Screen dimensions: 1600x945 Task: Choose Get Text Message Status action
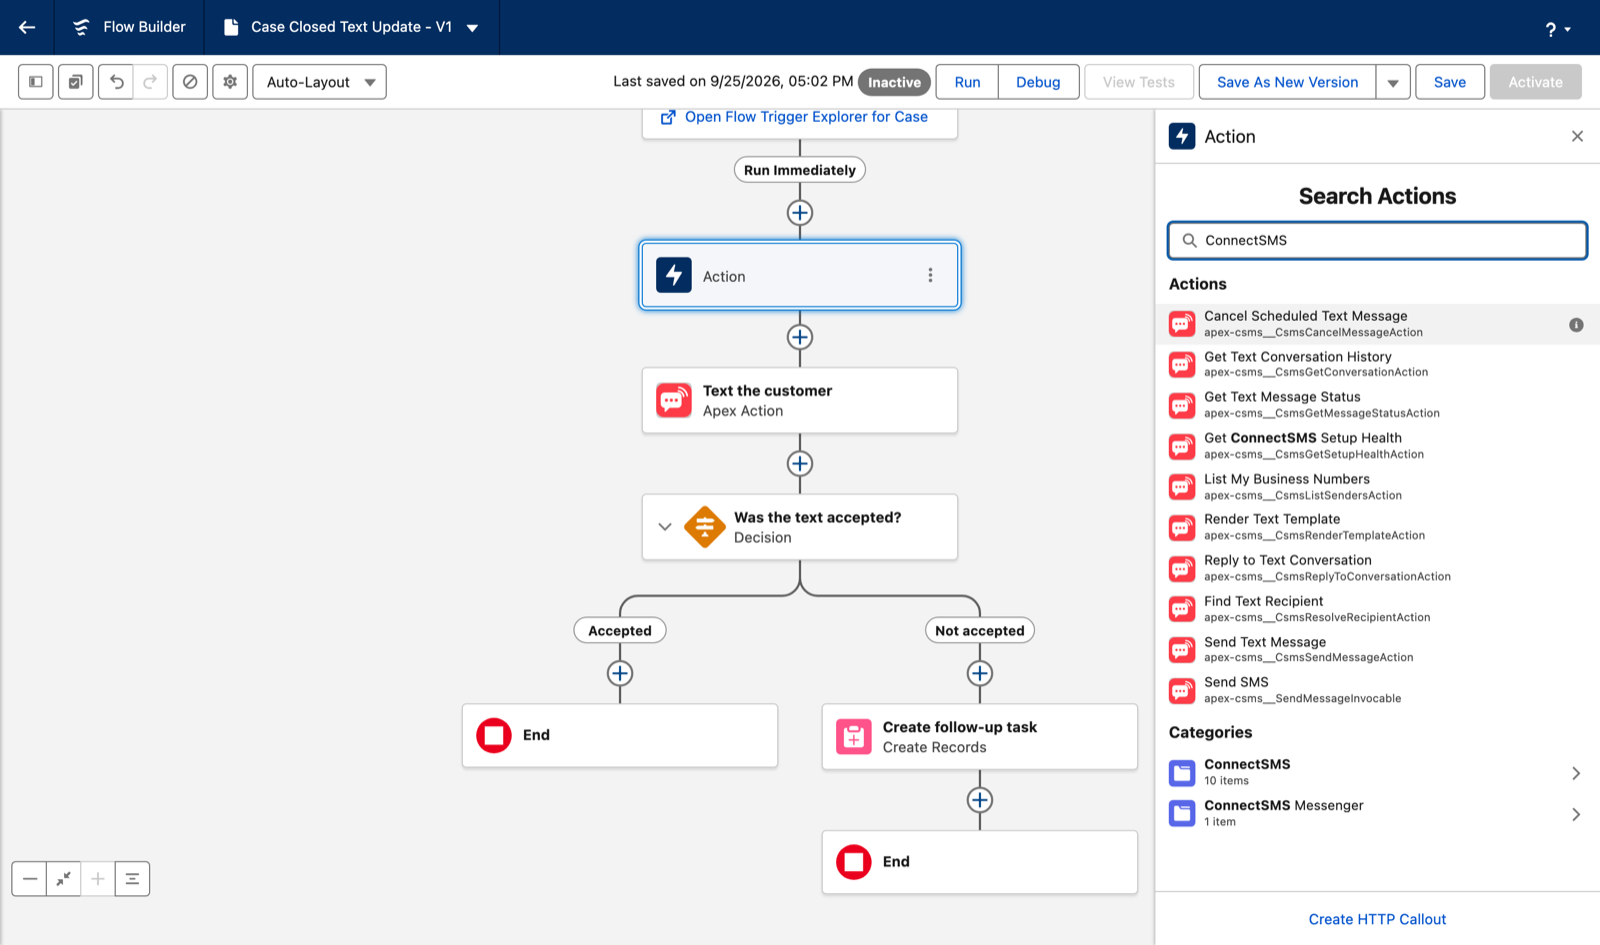coord(1377,405)
